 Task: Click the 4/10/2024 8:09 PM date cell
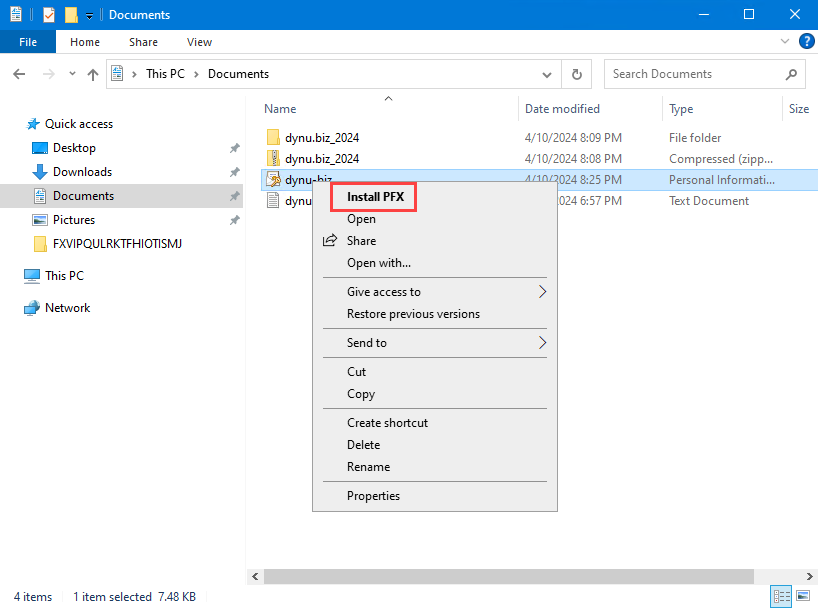[573, 137]
